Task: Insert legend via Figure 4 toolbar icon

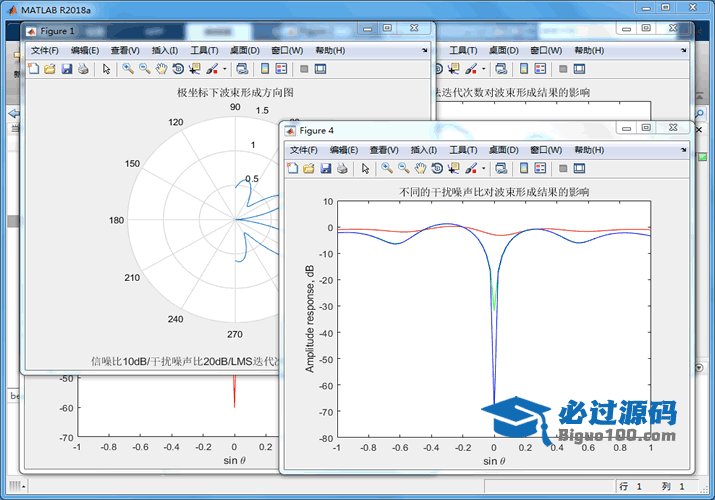Action: 540,168
